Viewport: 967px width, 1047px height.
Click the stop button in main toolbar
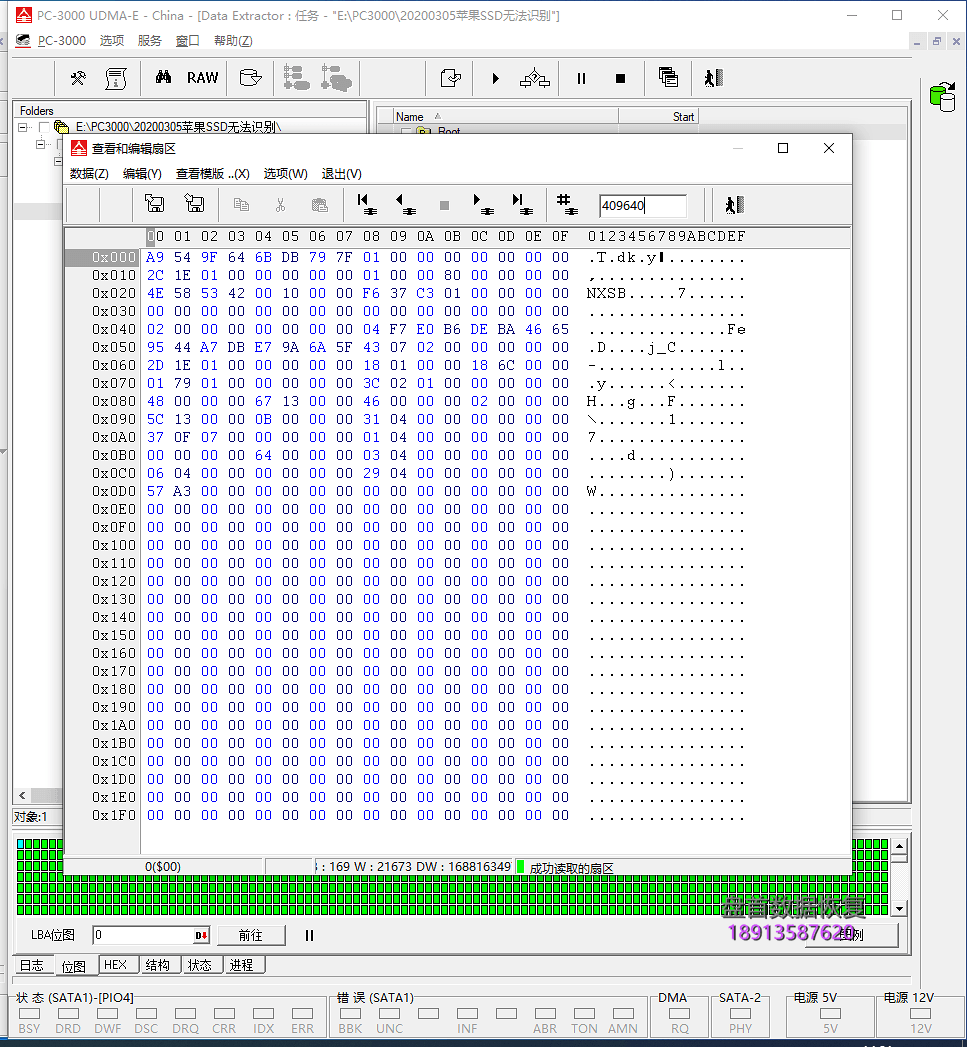[620, 79]
